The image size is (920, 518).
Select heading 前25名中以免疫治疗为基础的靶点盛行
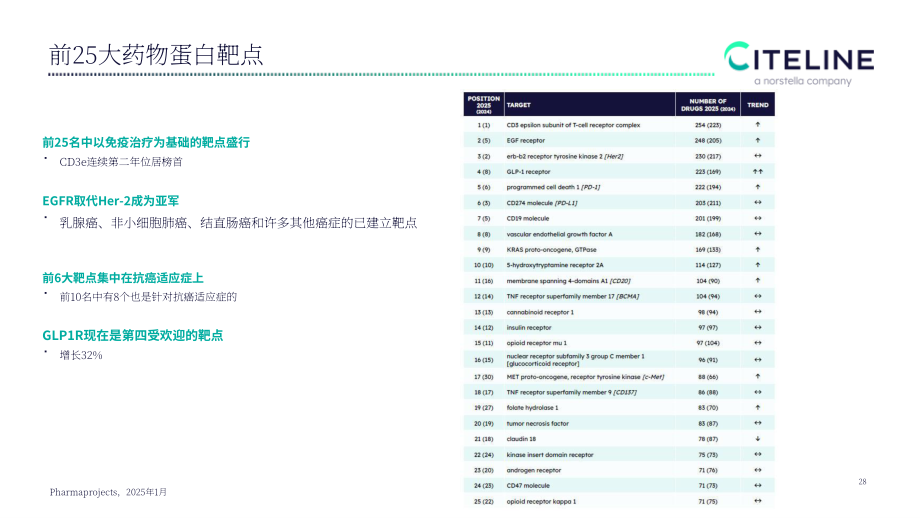tap(146, 142)
